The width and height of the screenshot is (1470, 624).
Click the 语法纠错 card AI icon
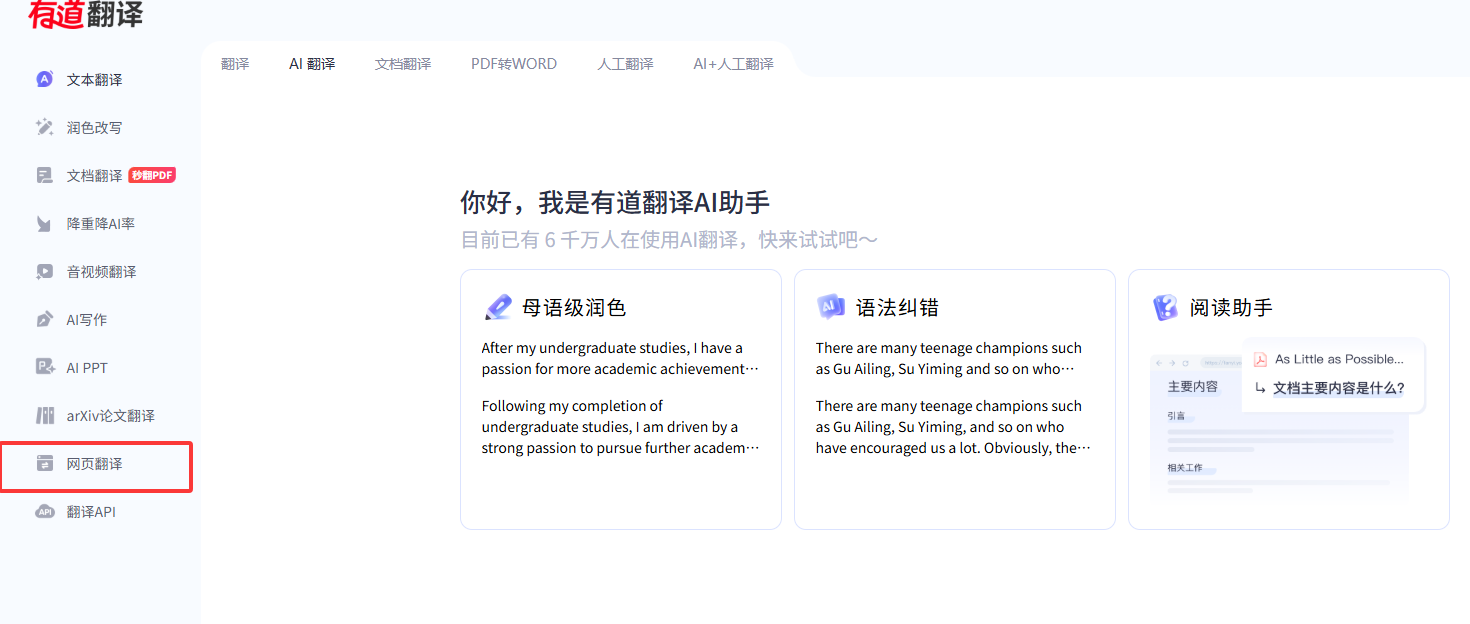831,307
